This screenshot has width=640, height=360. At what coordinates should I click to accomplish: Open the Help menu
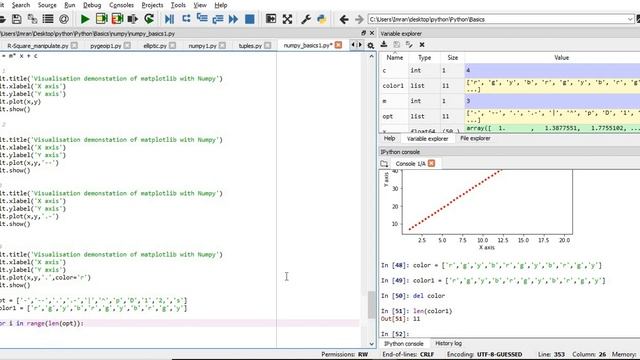pos(221,5)
